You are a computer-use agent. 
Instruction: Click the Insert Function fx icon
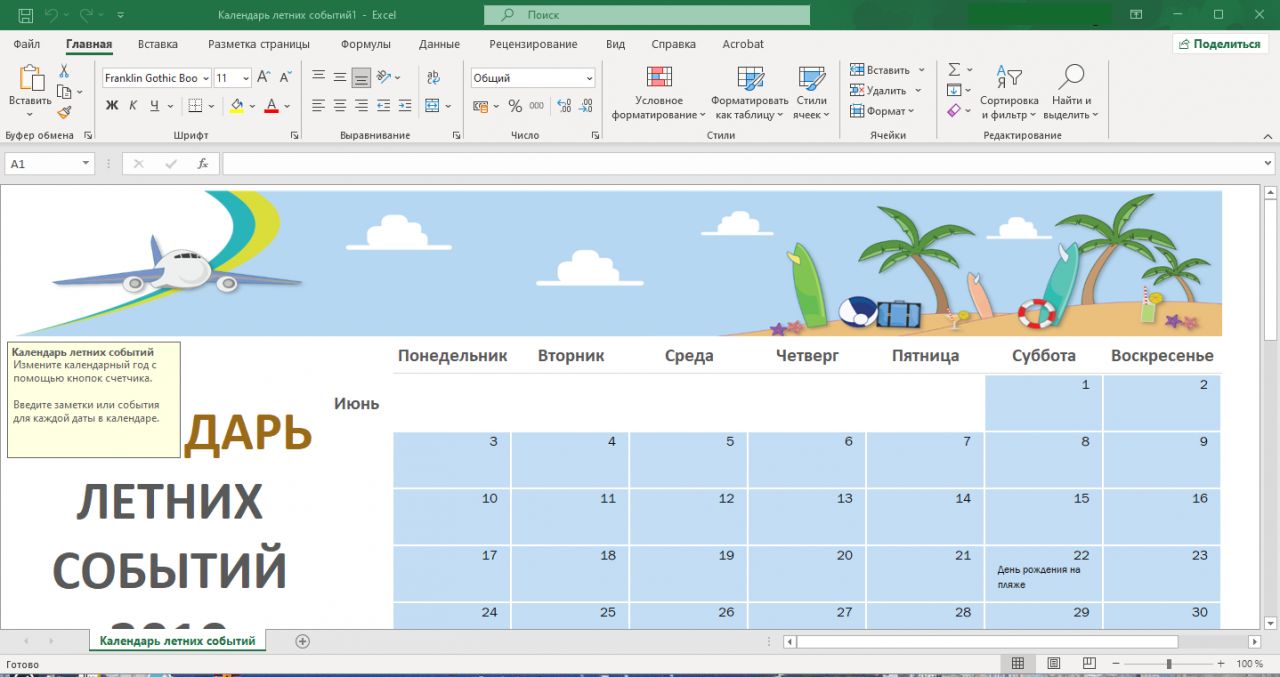tap(203, 164)
